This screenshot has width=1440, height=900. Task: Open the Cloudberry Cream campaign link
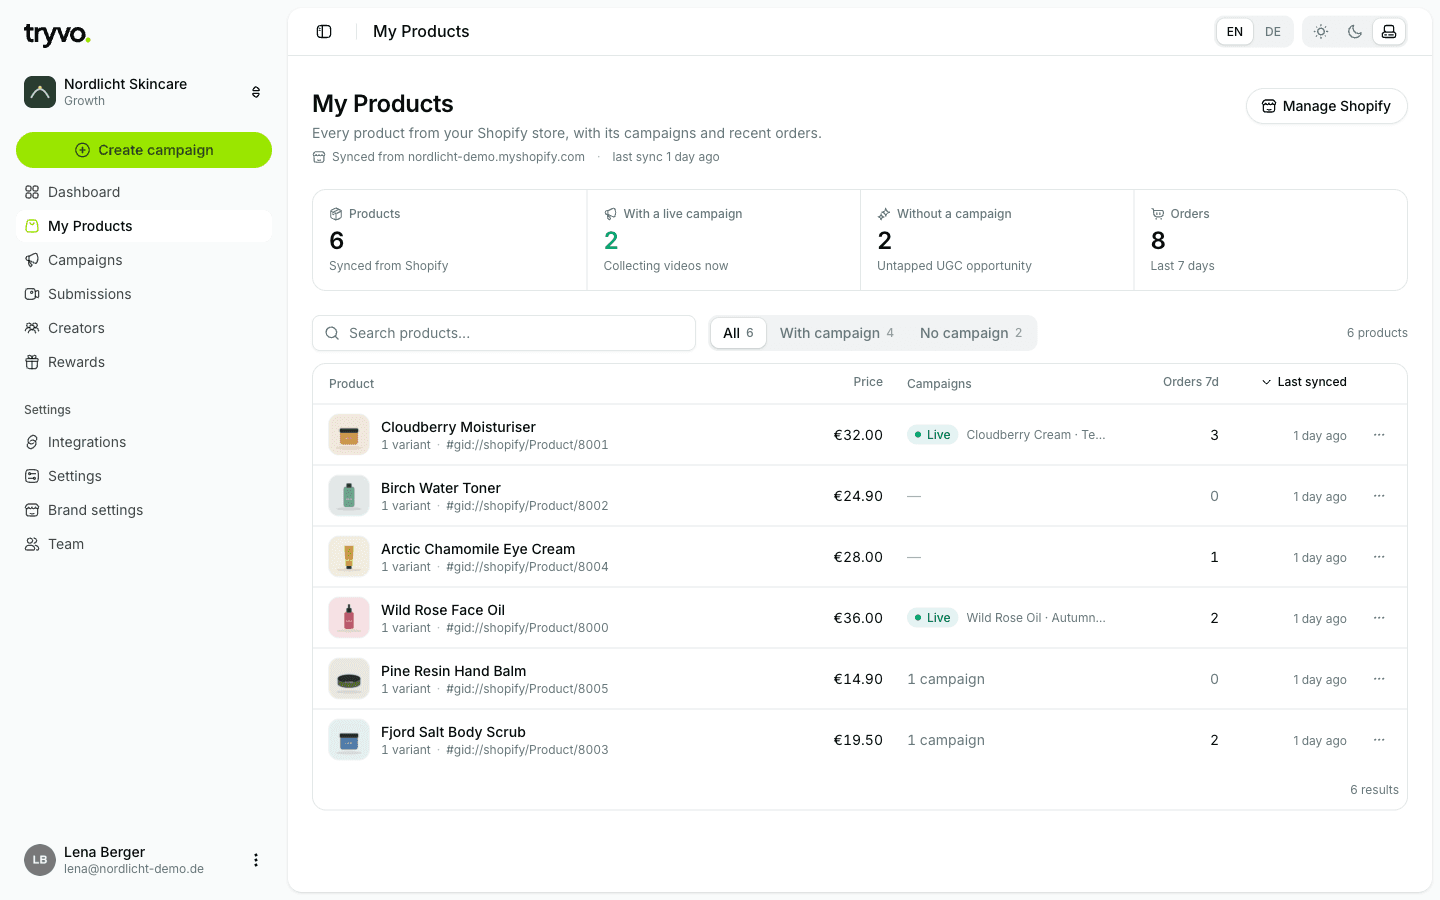1036,435
